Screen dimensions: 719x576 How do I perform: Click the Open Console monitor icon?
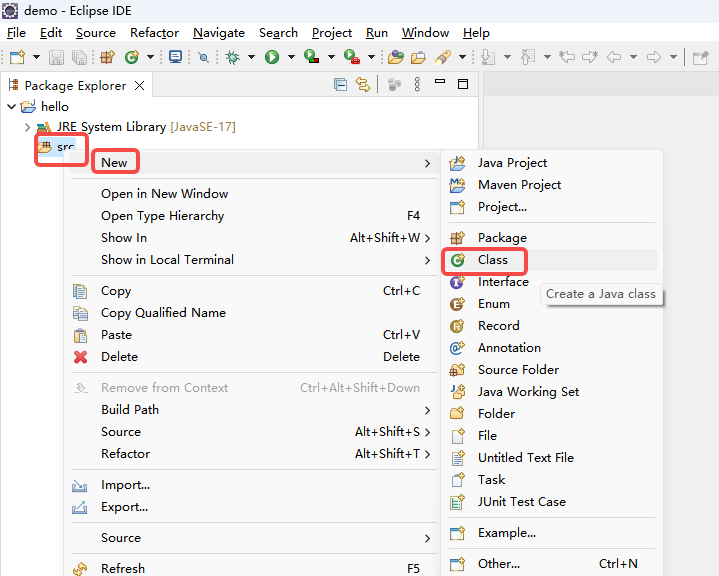[x=175, y=57]
